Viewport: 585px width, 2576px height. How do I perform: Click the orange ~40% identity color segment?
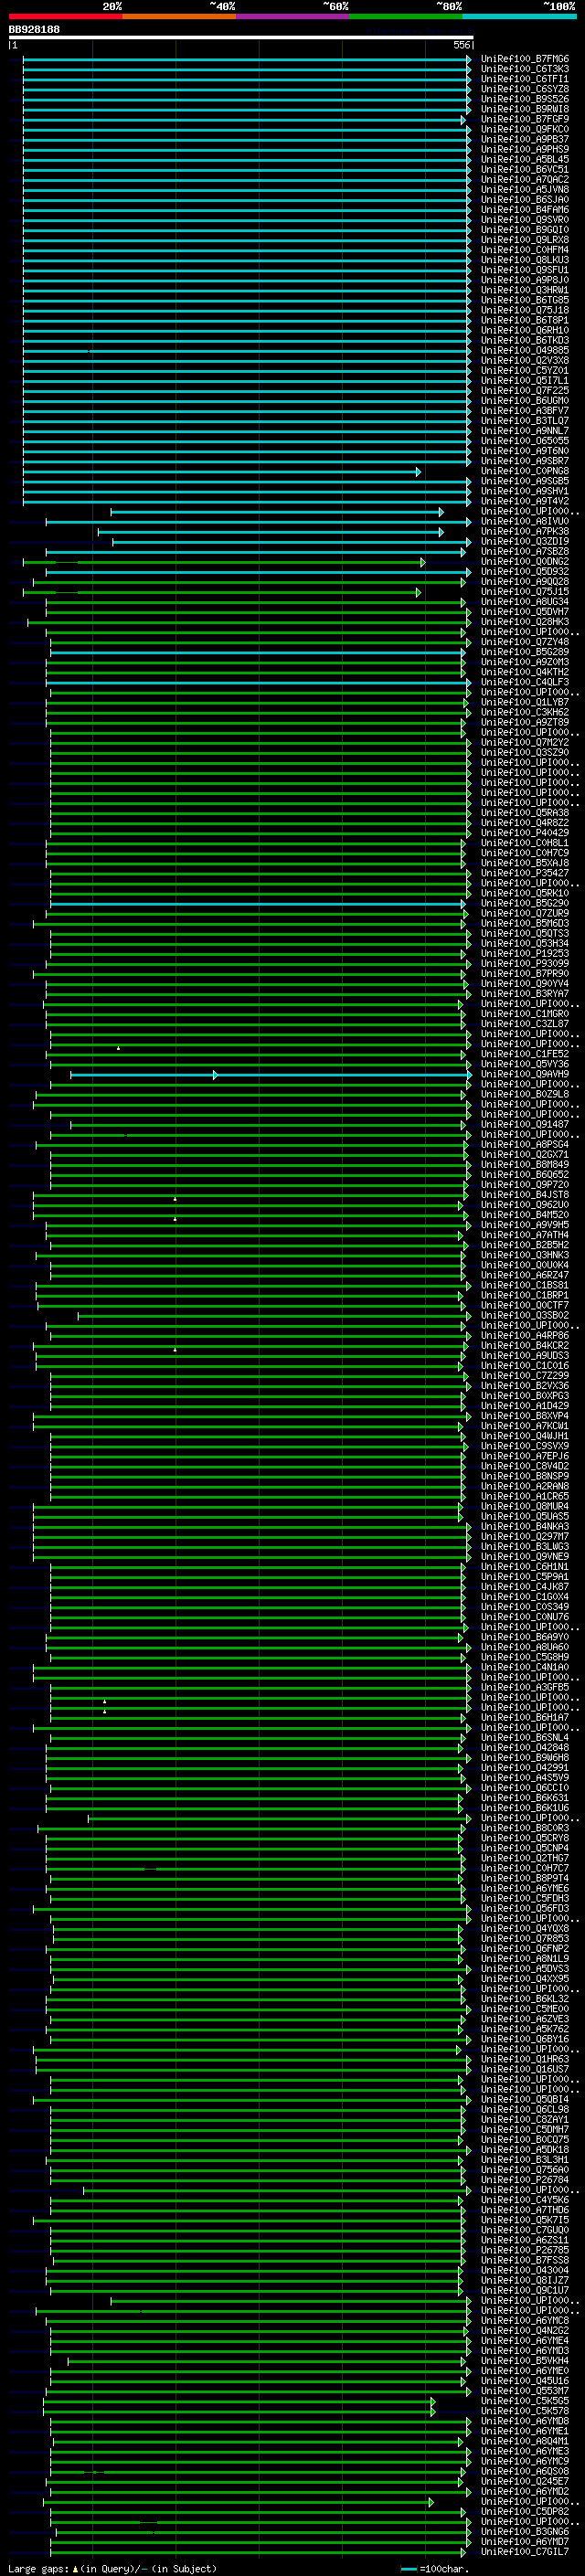coord(179,16)
